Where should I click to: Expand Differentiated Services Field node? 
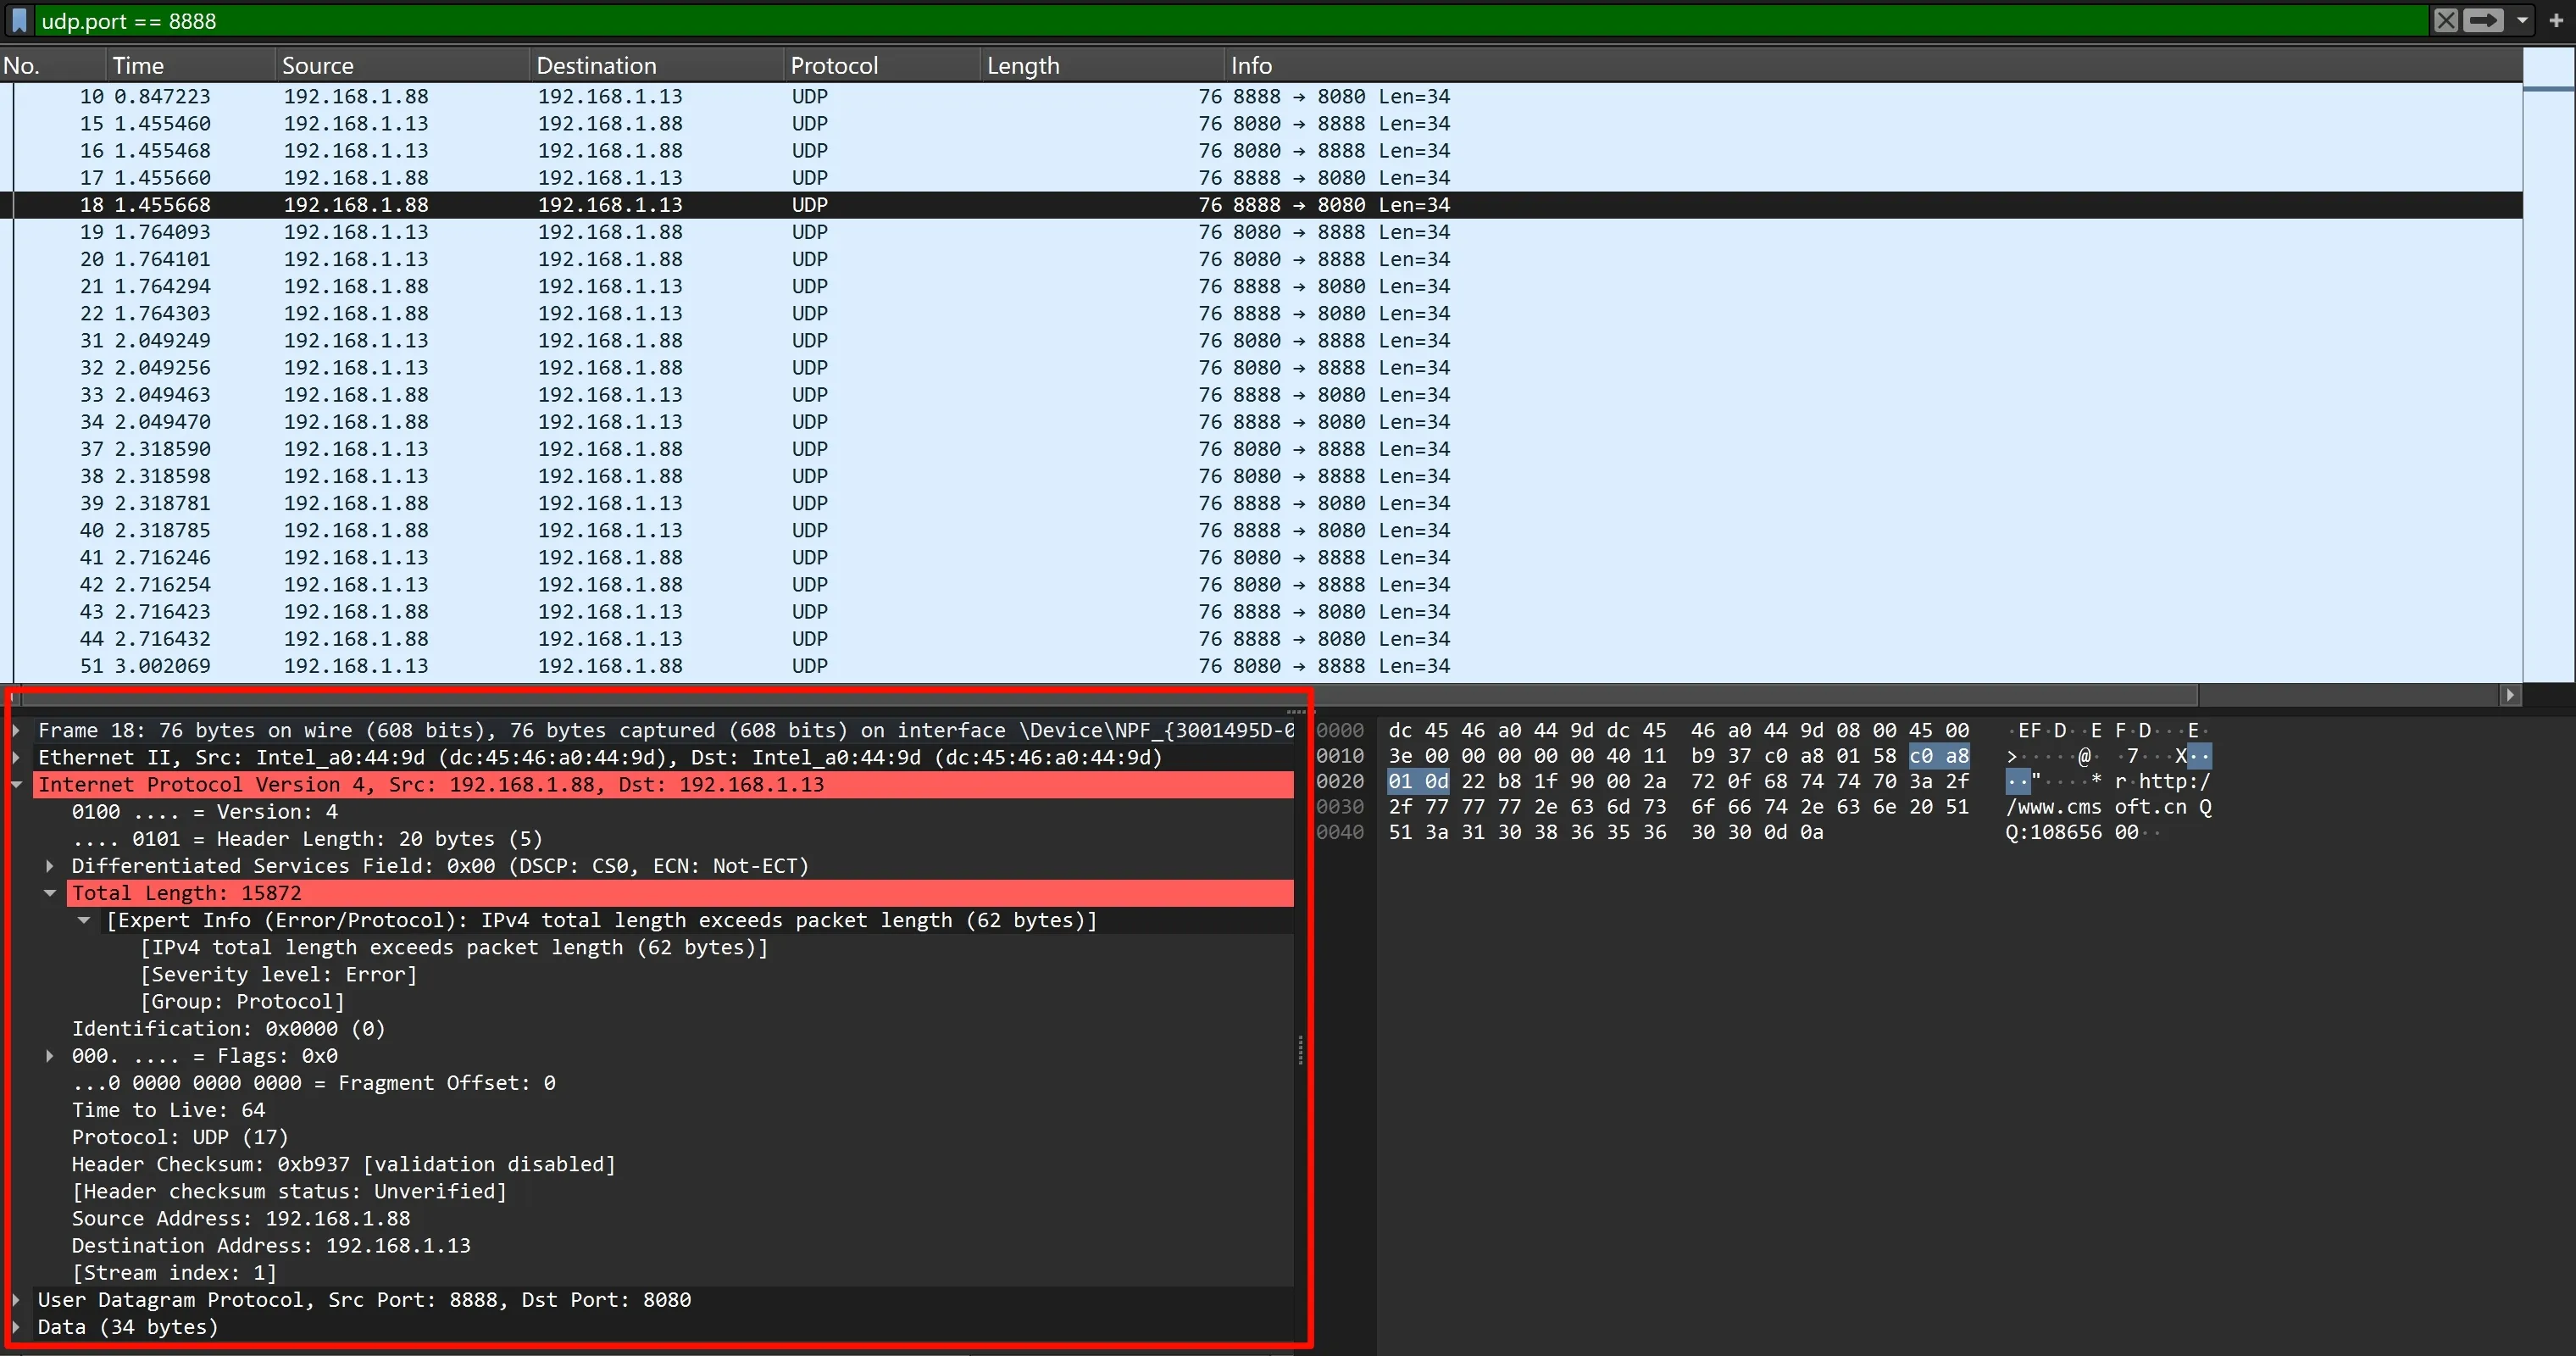(49, 866)
